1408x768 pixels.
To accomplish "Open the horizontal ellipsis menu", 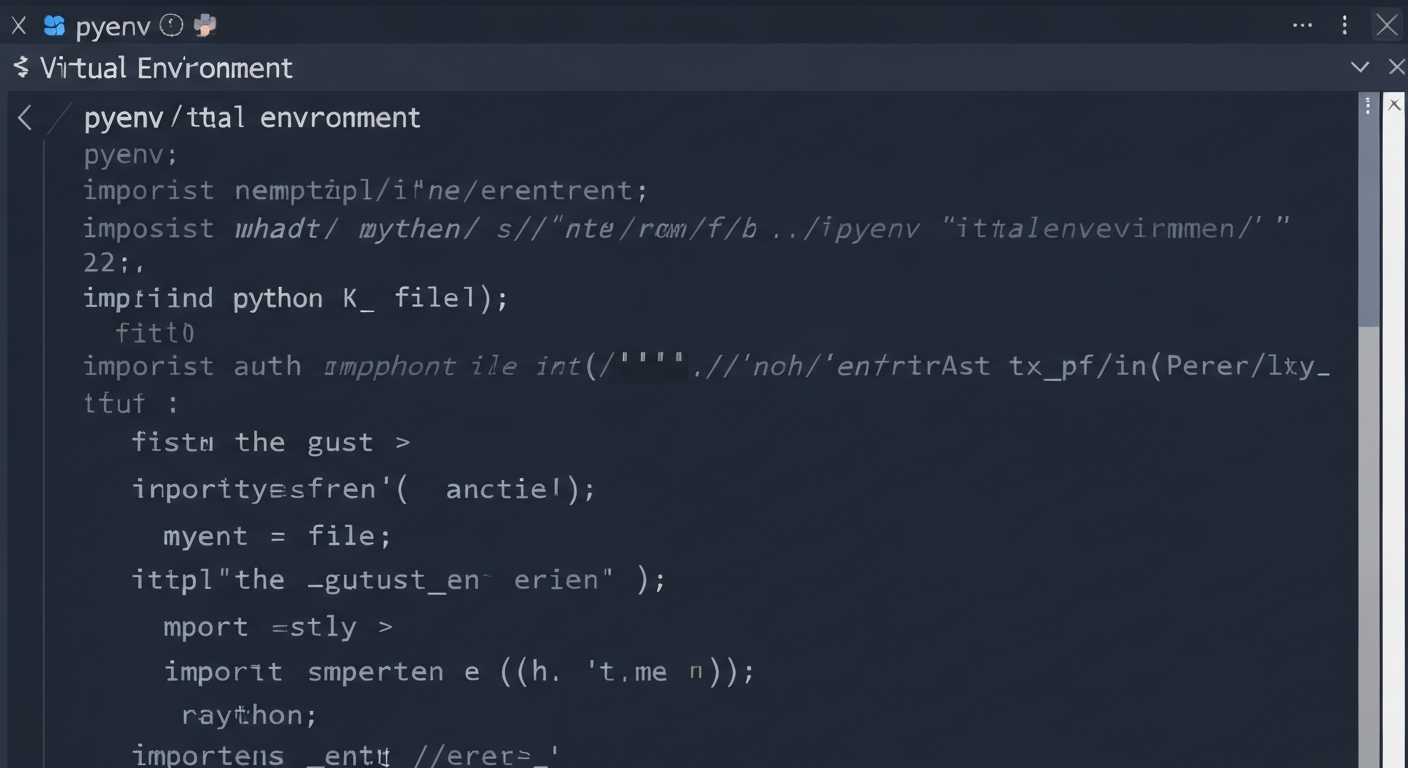I will [x=1302, y=26].
